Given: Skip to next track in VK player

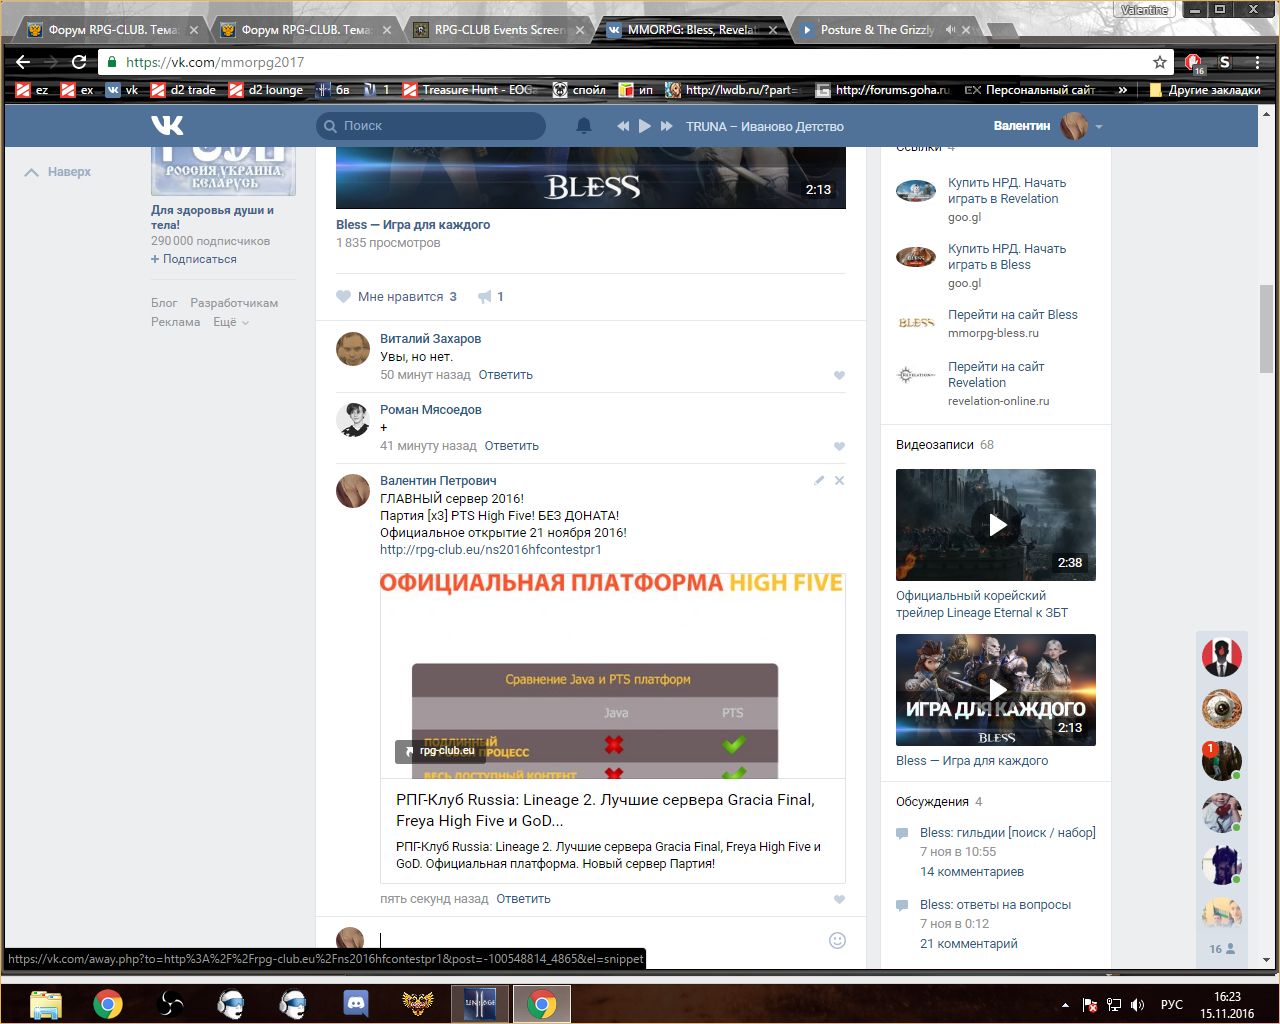Looking at the screenshot, I should coord(666,126).
